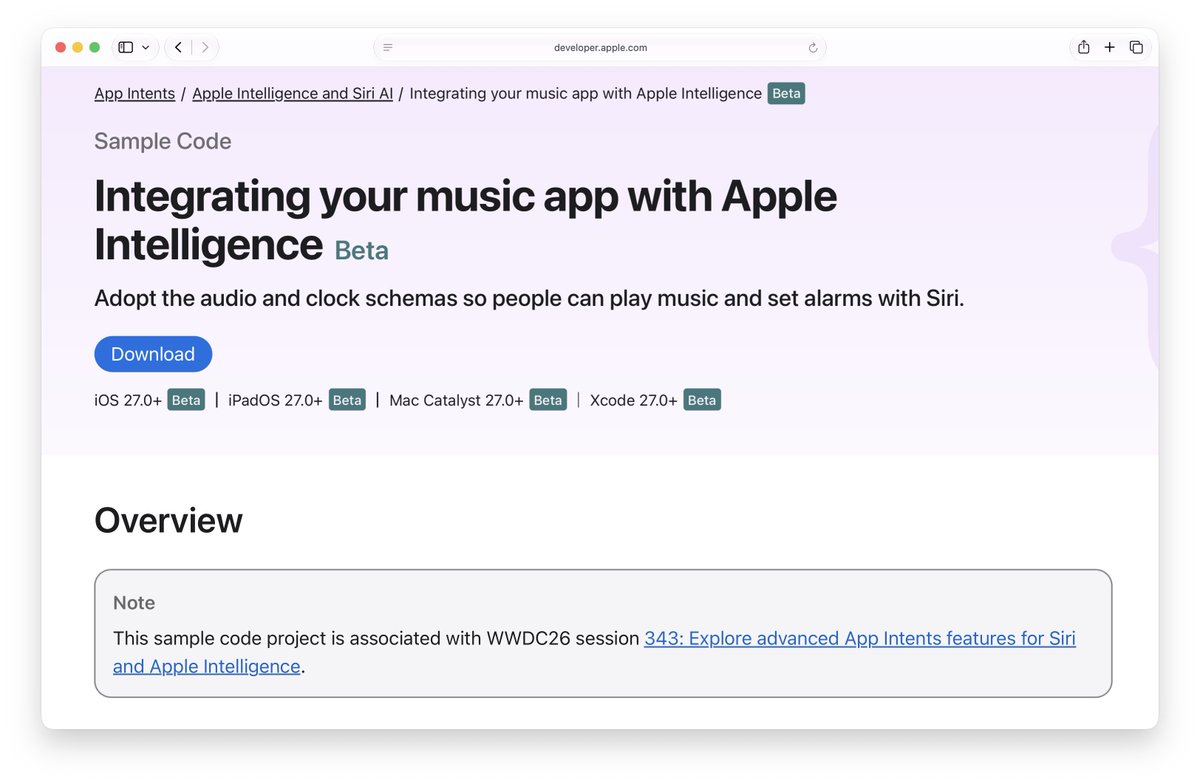Click the page title heading
This screenshot has height=784, width=1200.
tap(465, 220)
